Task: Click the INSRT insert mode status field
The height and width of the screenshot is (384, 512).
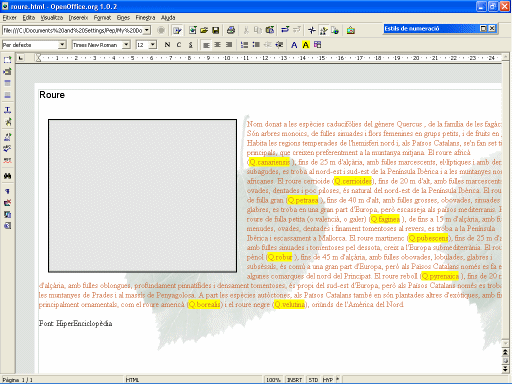Action: click(x=295, y=380)
